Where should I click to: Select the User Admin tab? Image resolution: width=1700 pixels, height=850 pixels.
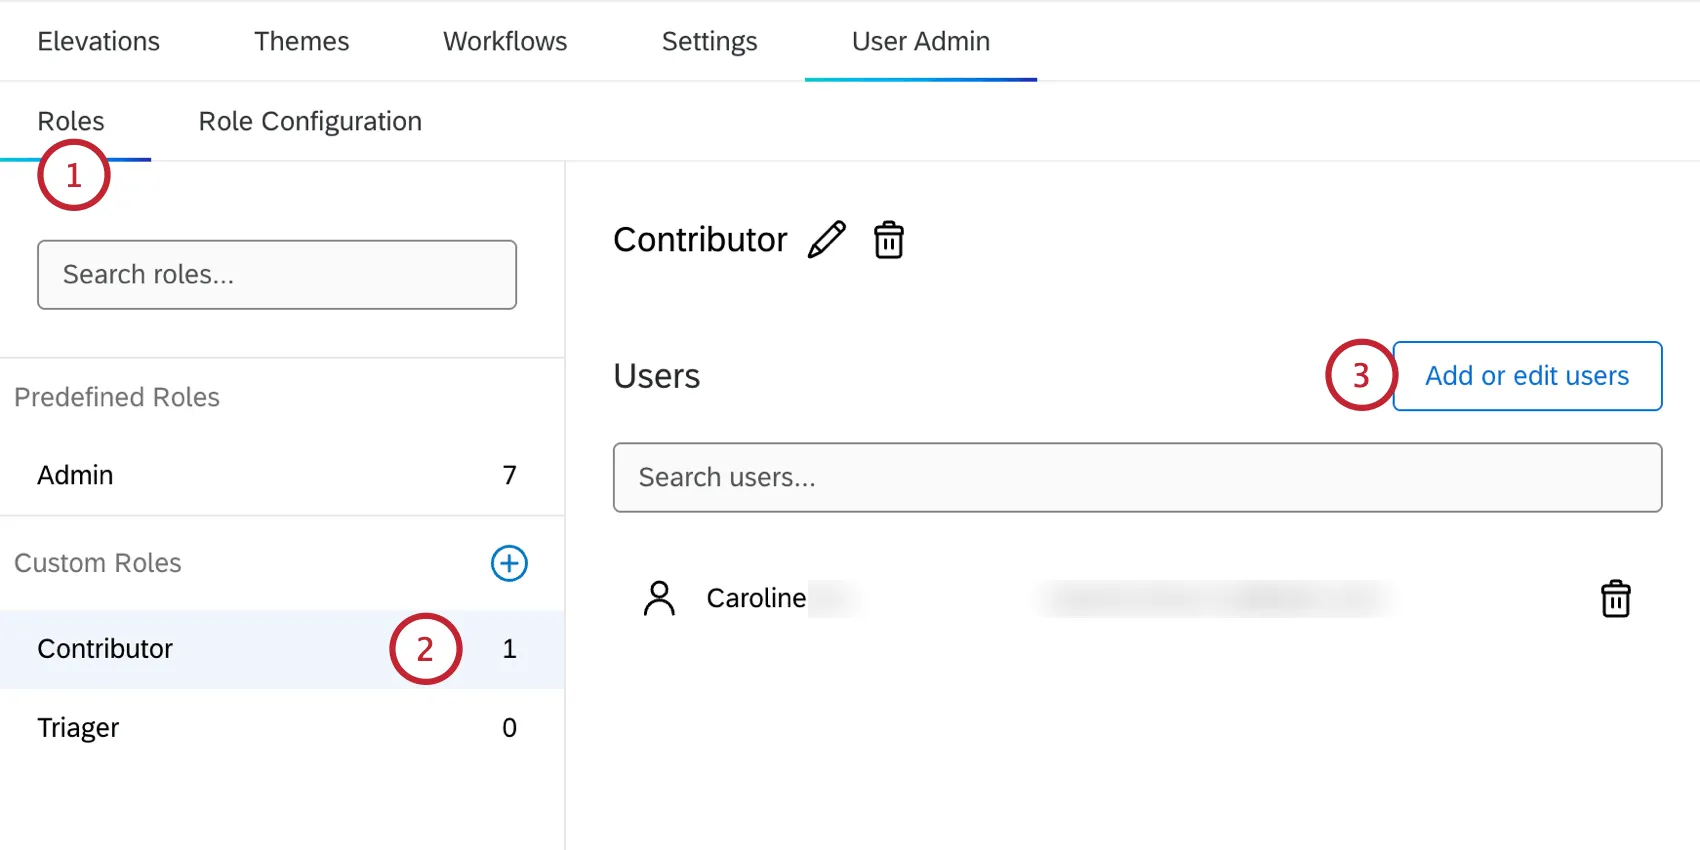pos(920,41)
